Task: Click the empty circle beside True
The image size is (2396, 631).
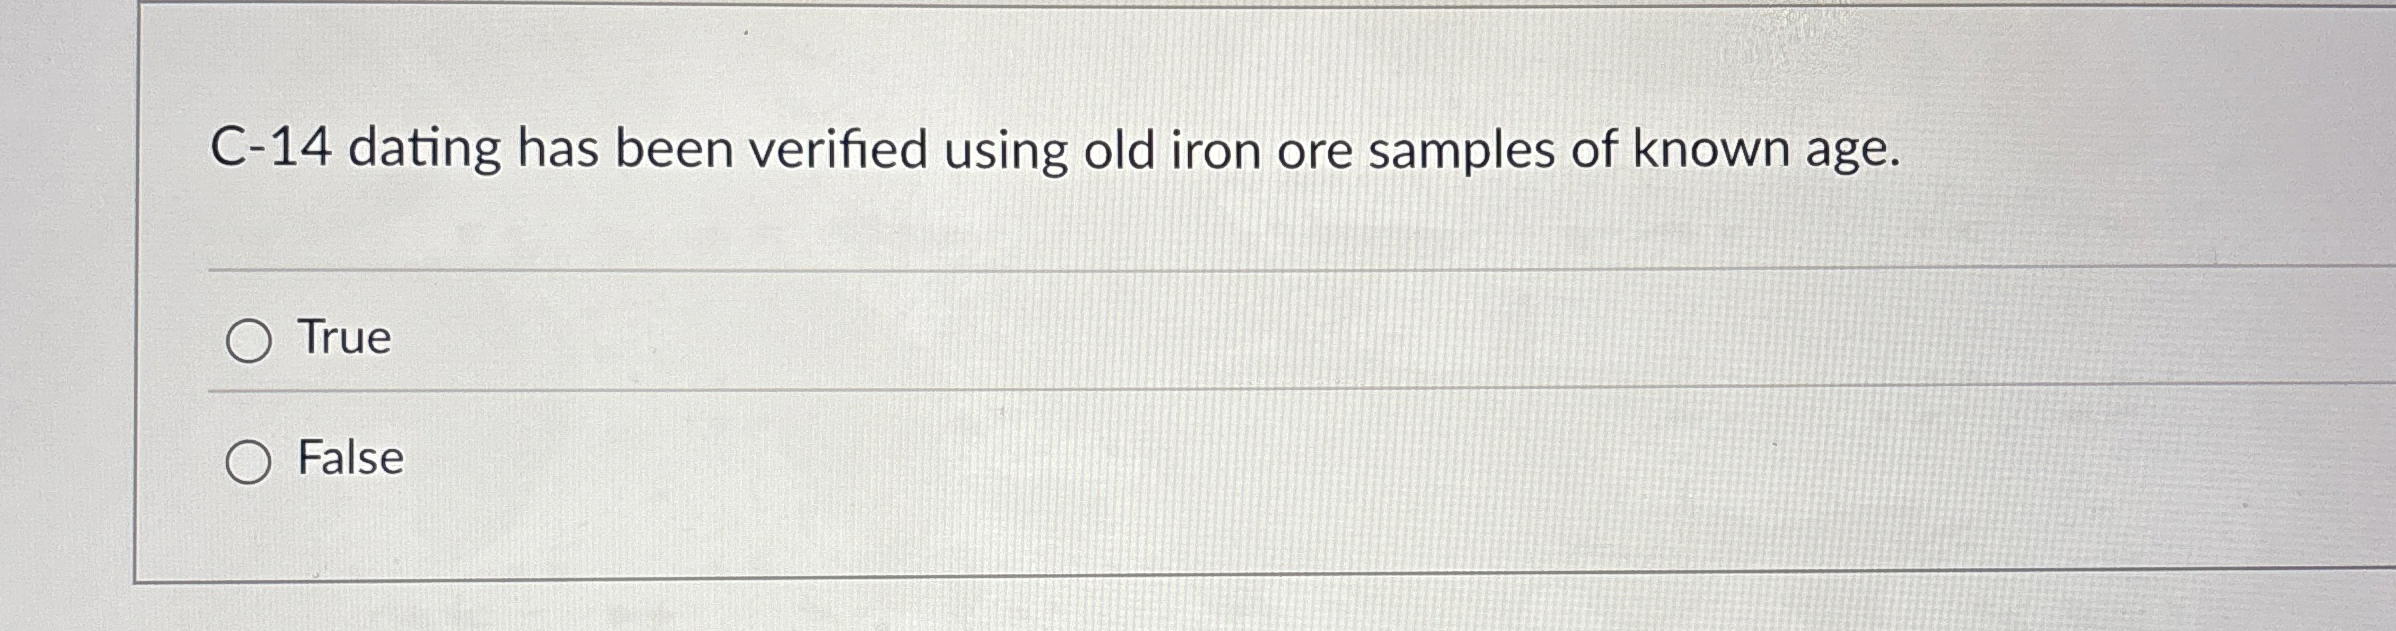Action: (249, 340)
